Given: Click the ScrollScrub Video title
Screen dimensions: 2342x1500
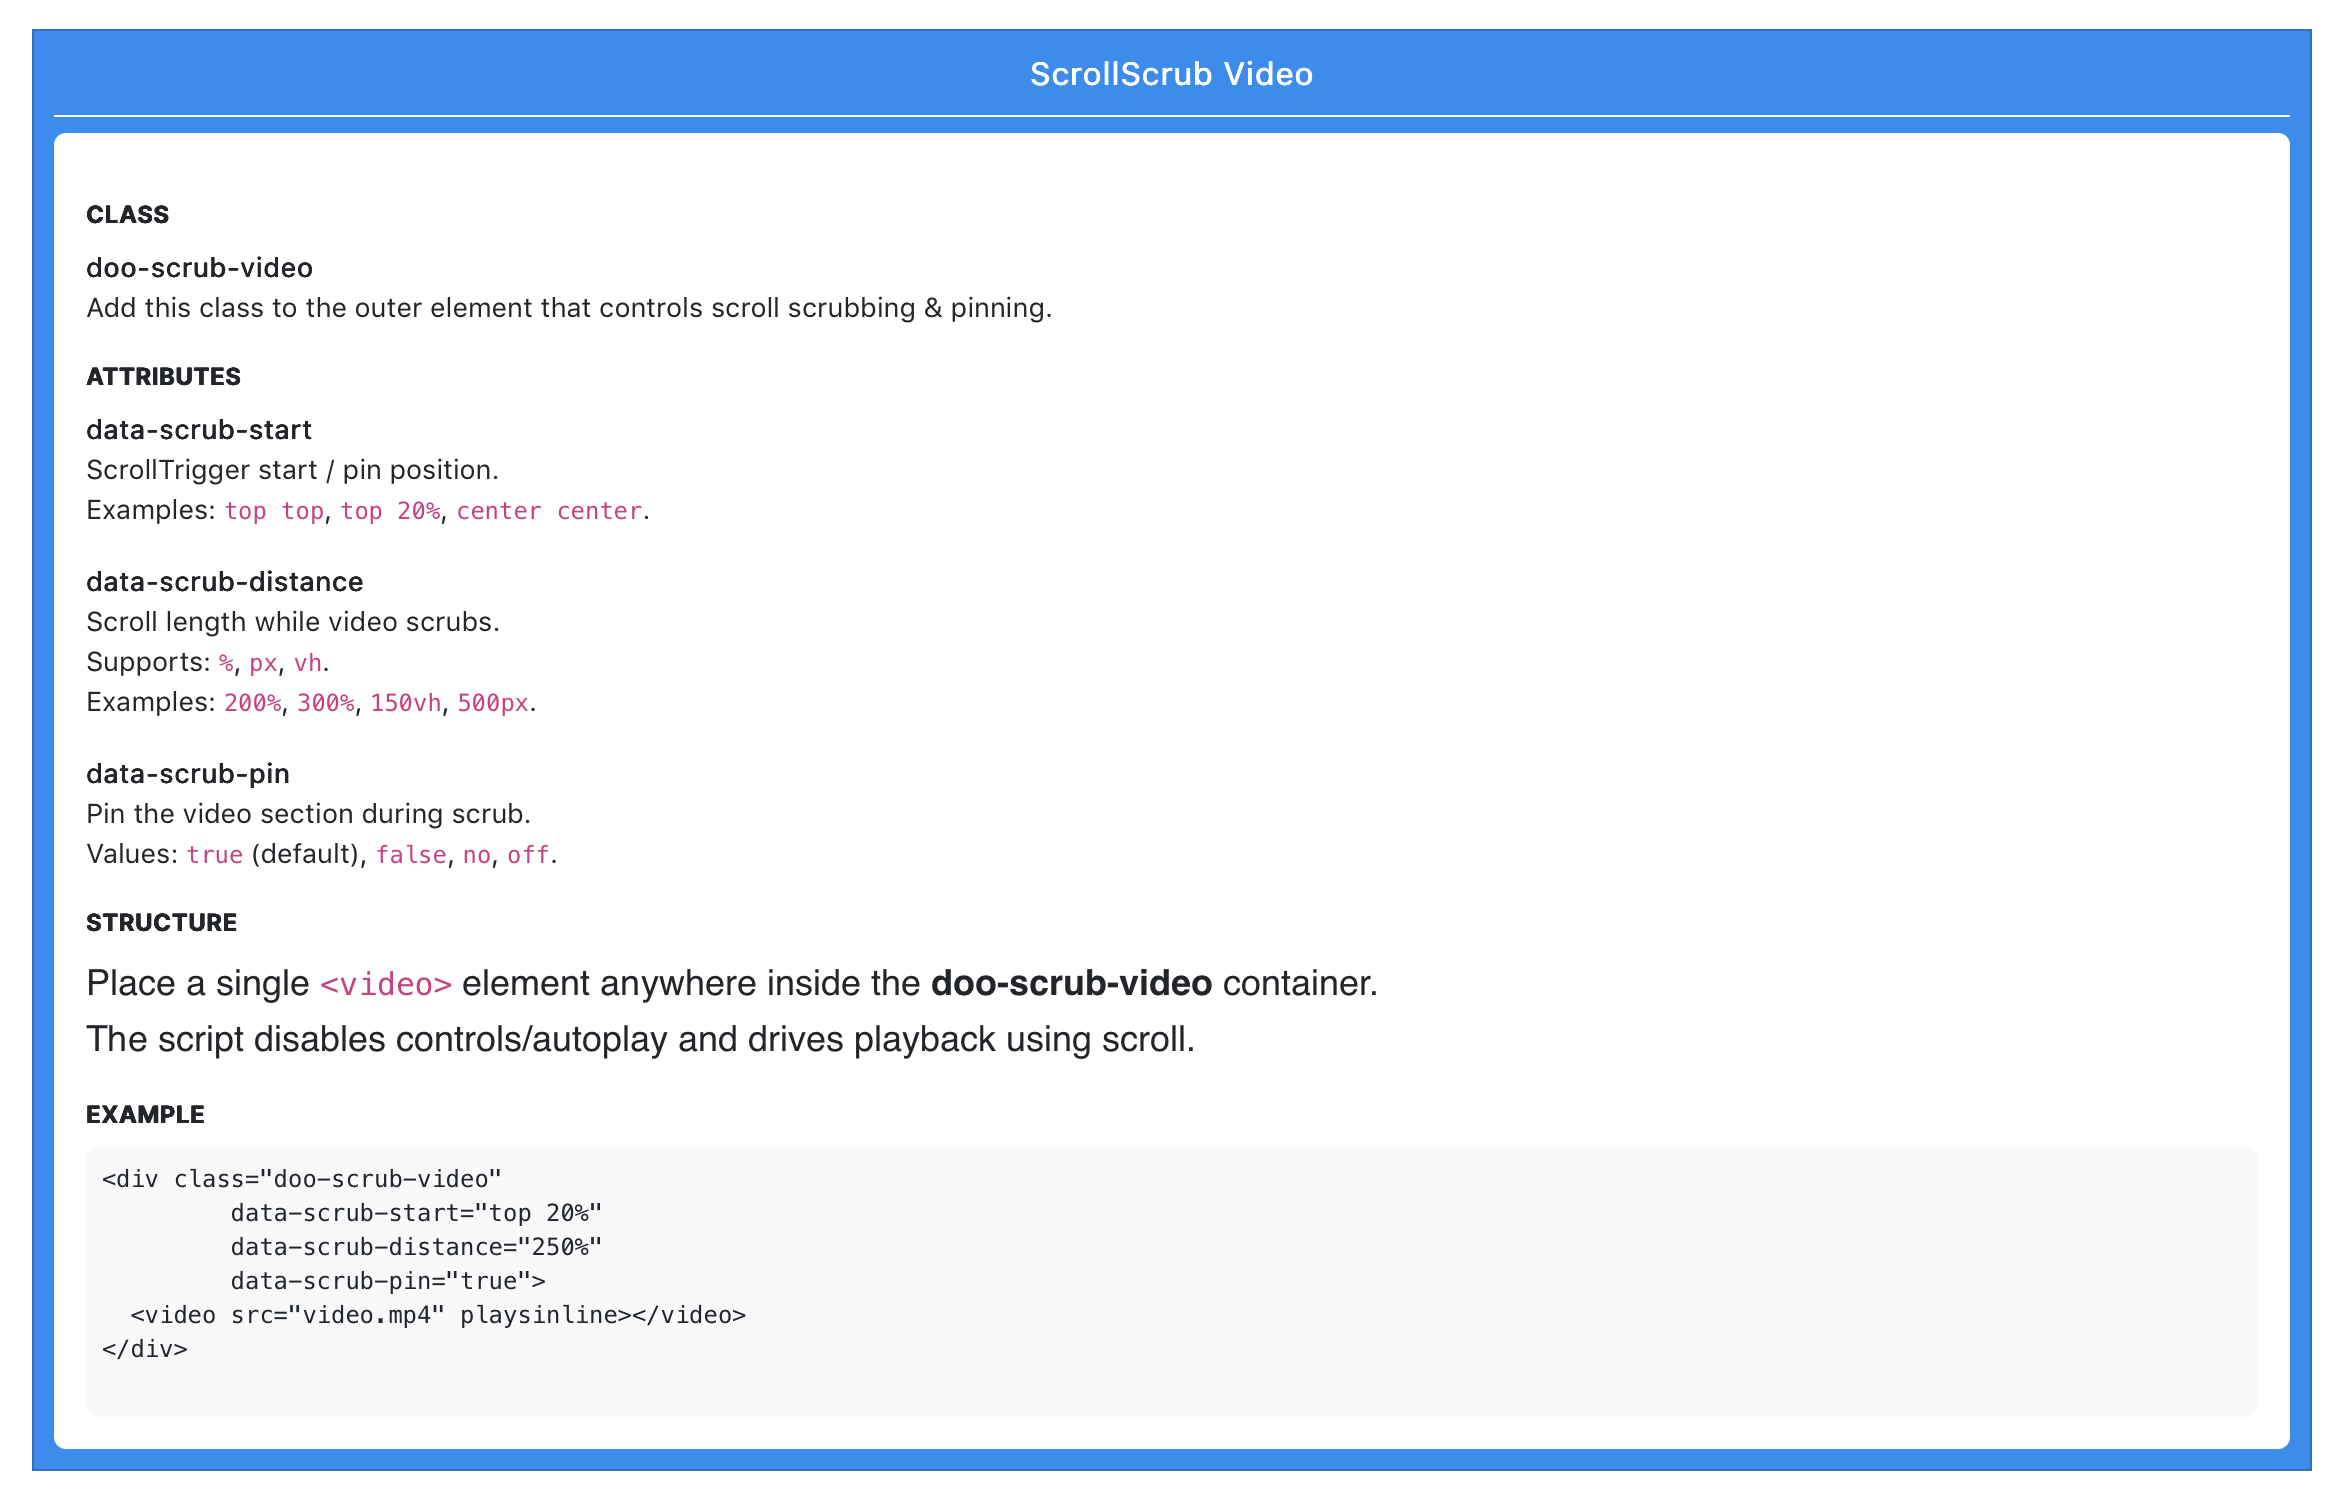Looking at the screenshot, I should tap(1171, 74).
